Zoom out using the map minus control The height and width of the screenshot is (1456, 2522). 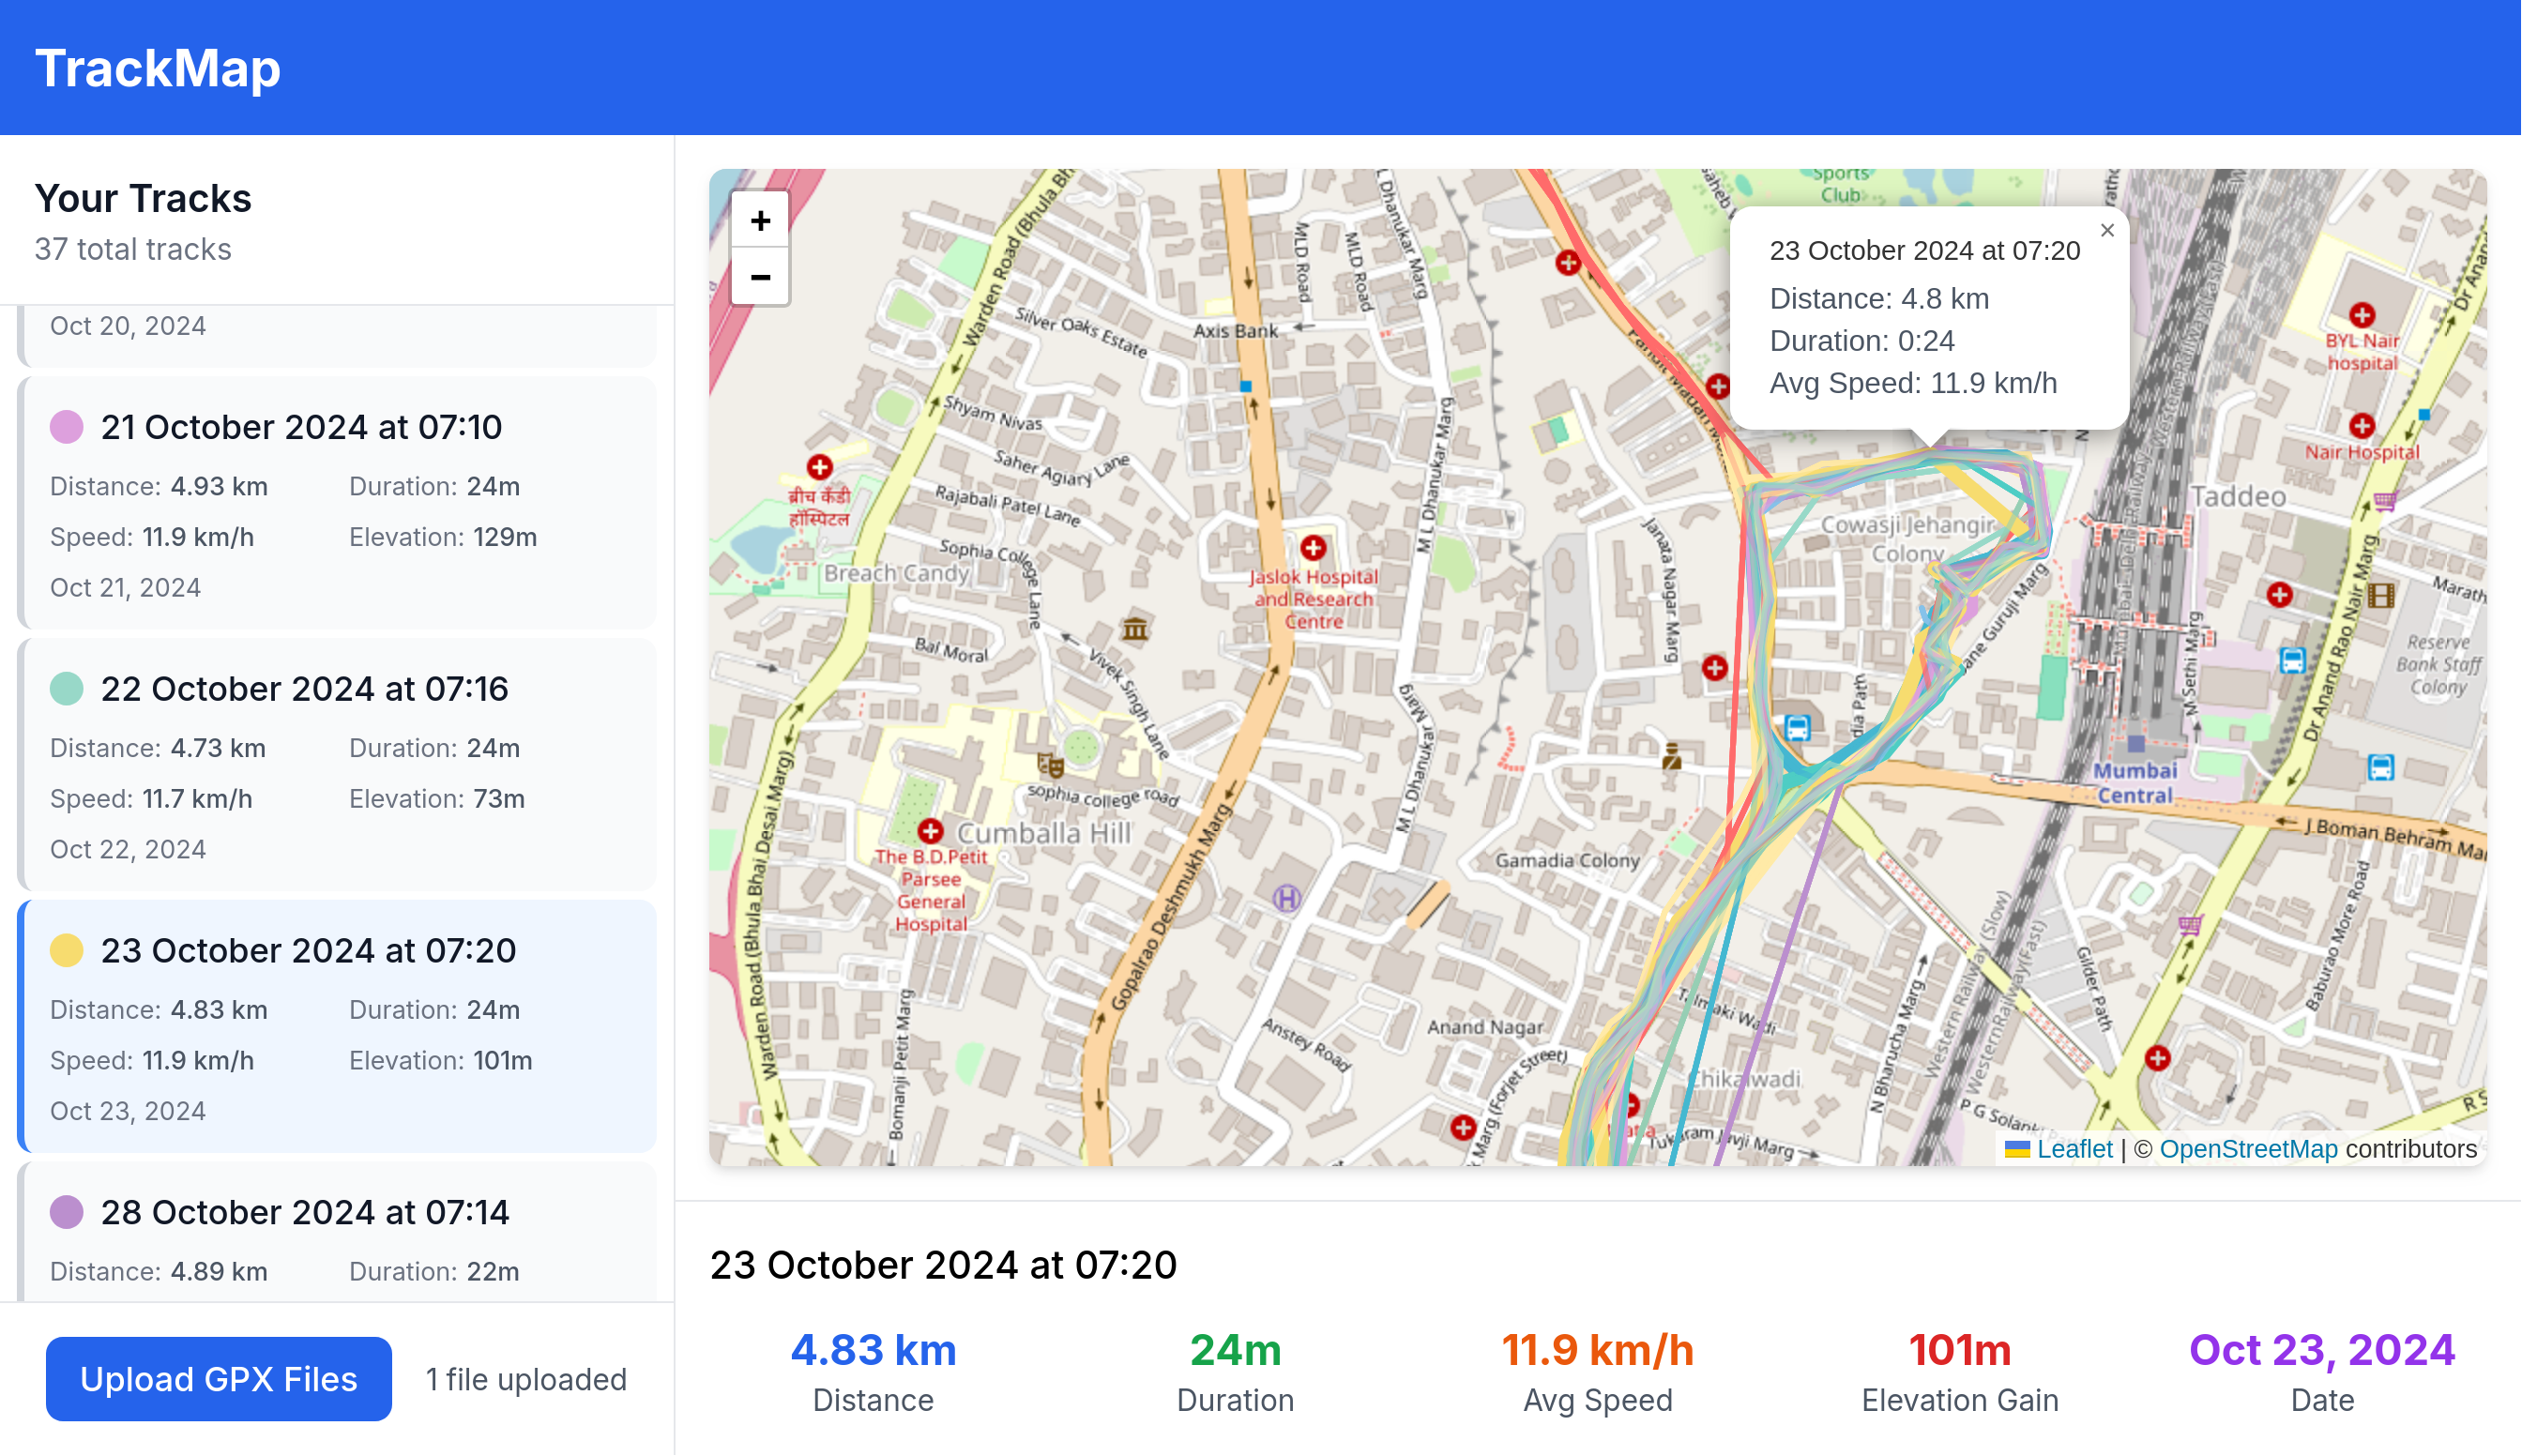click(759, 276)
